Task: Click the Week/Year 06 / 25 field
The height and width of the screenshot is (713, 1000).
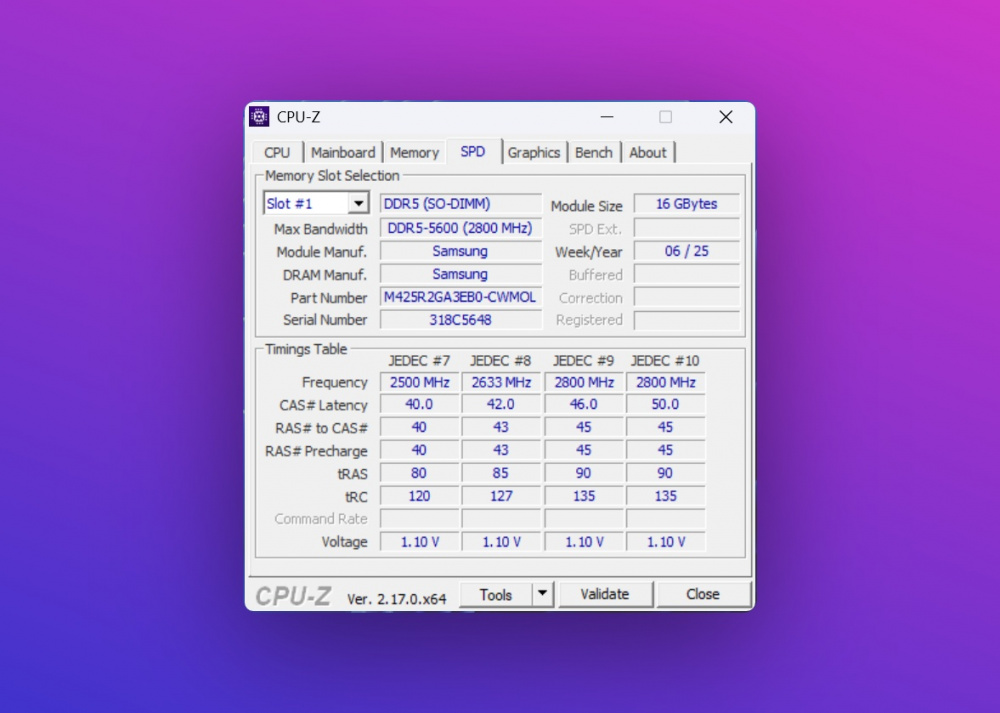Action: click(686, 251)
